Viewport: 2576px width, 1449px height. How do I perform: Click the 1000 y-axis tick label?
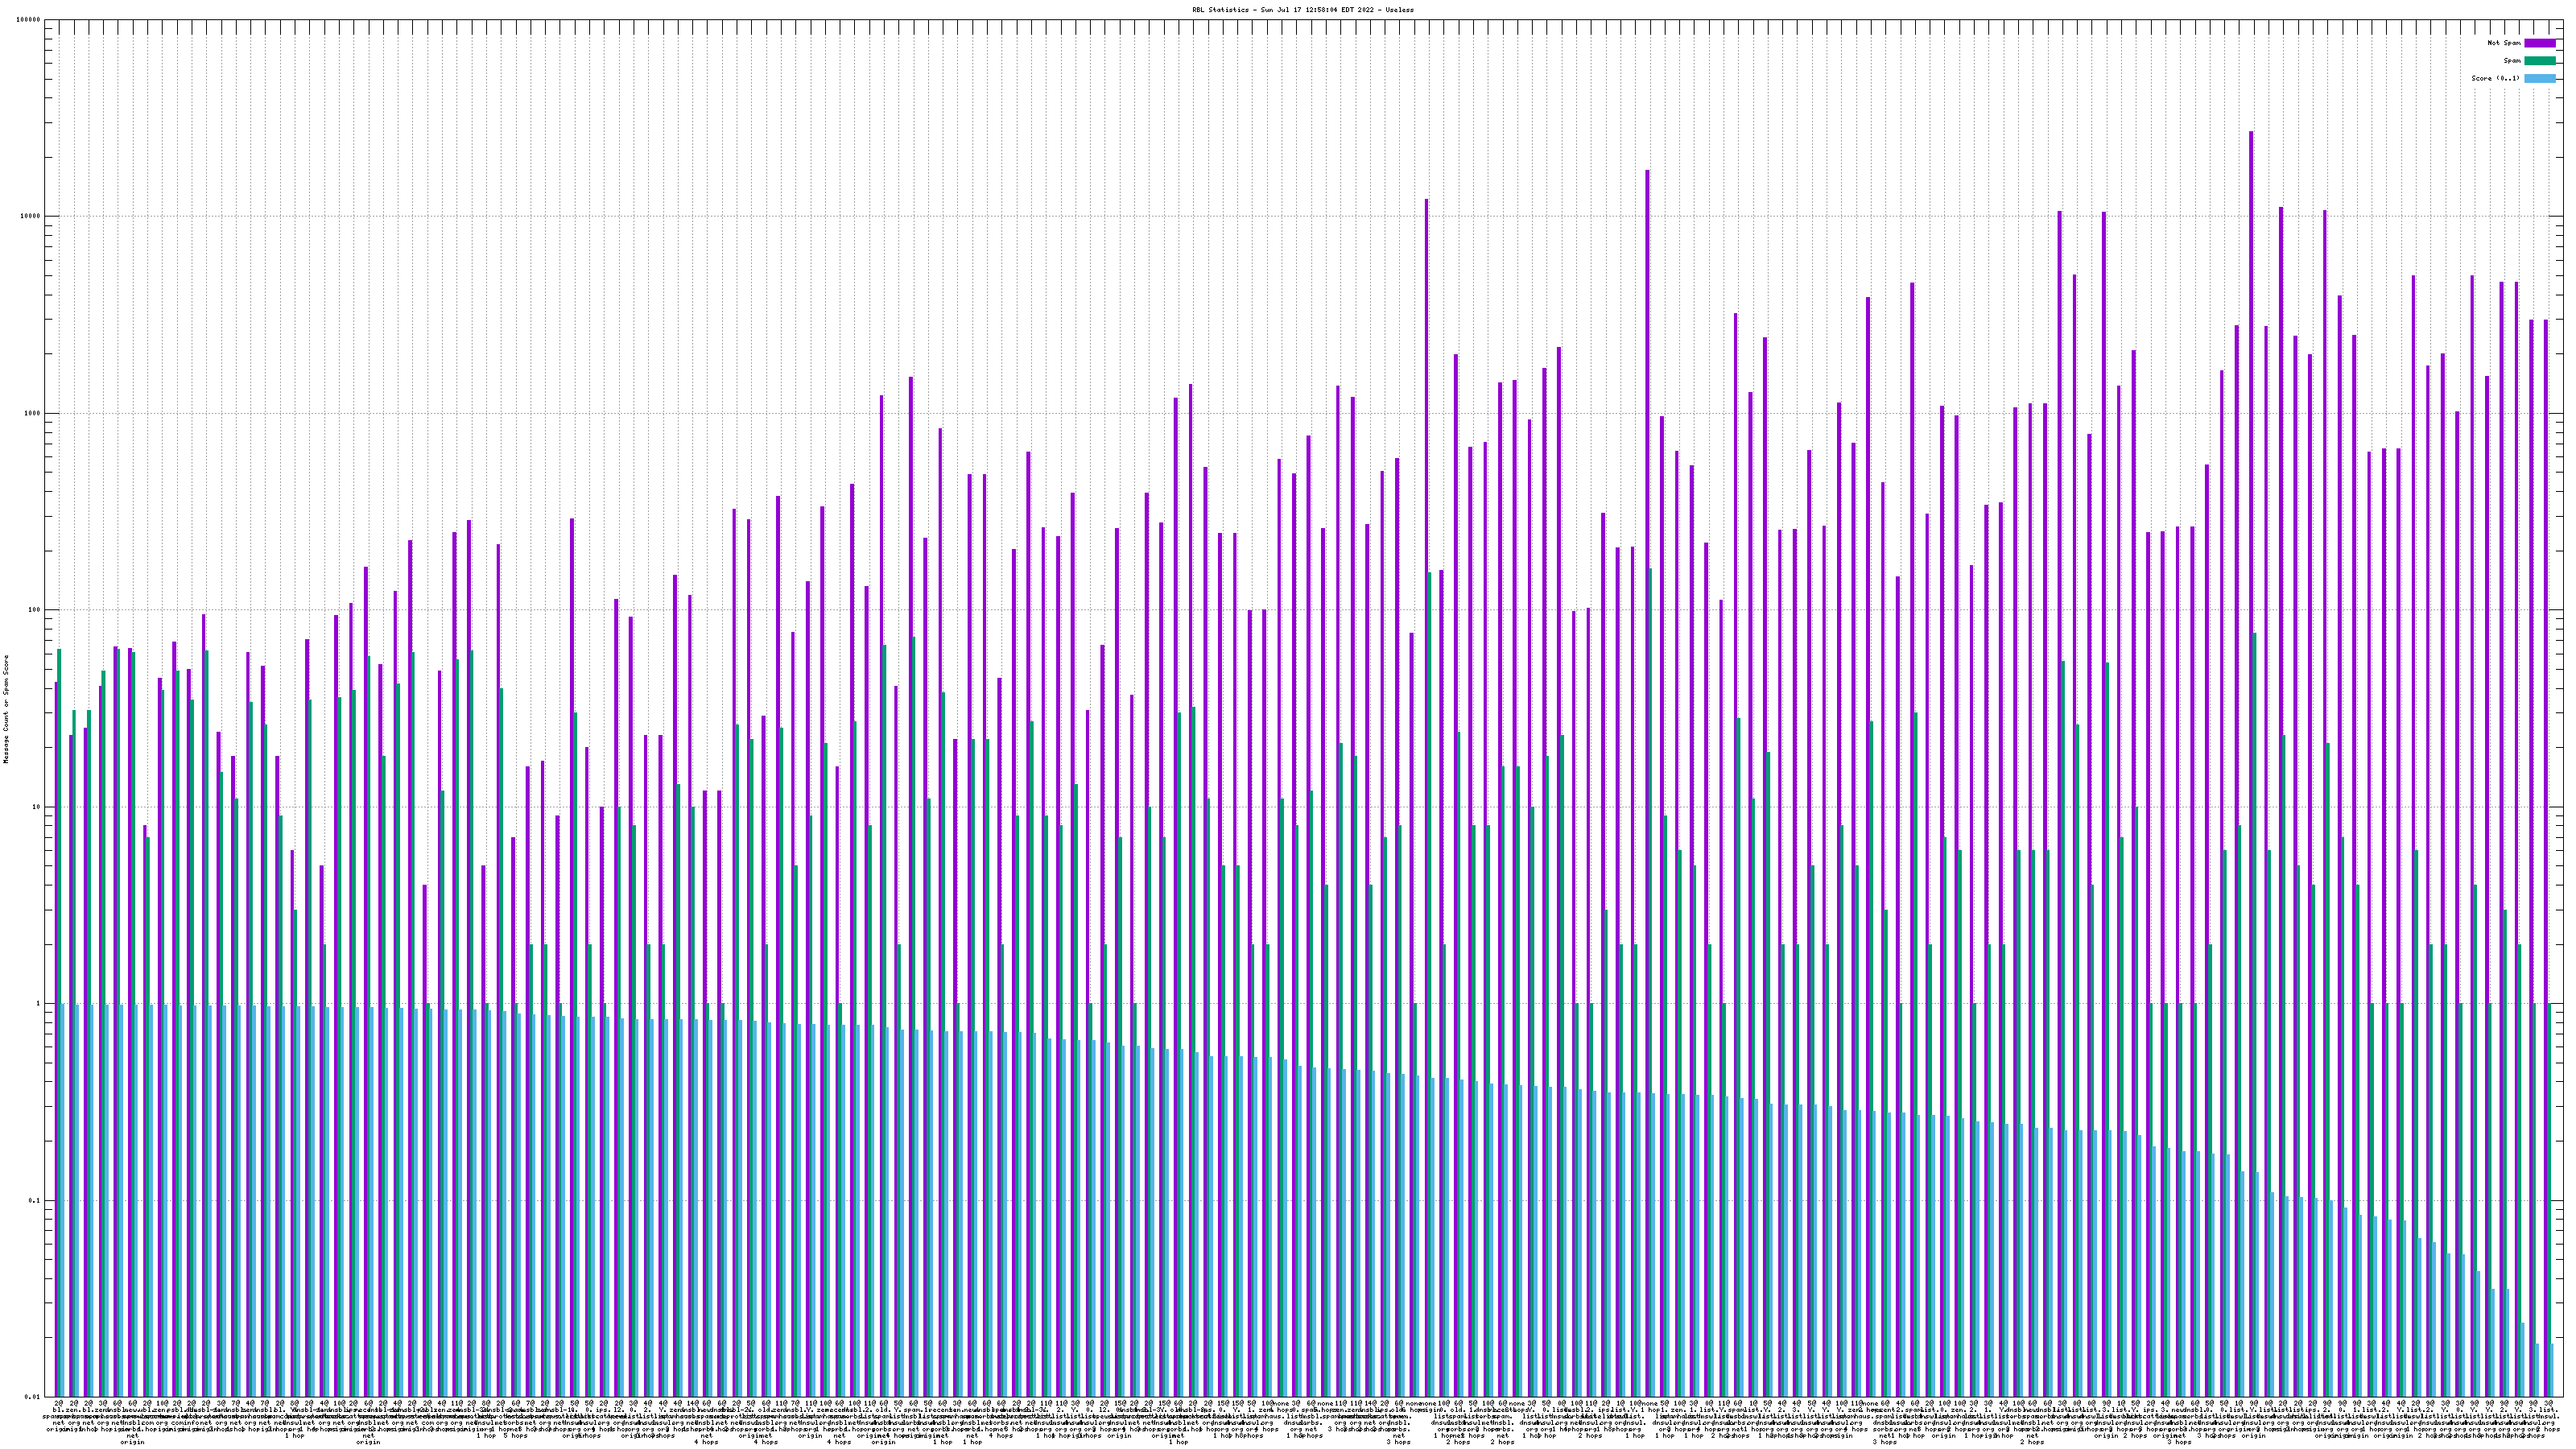(x=33, y=413)
